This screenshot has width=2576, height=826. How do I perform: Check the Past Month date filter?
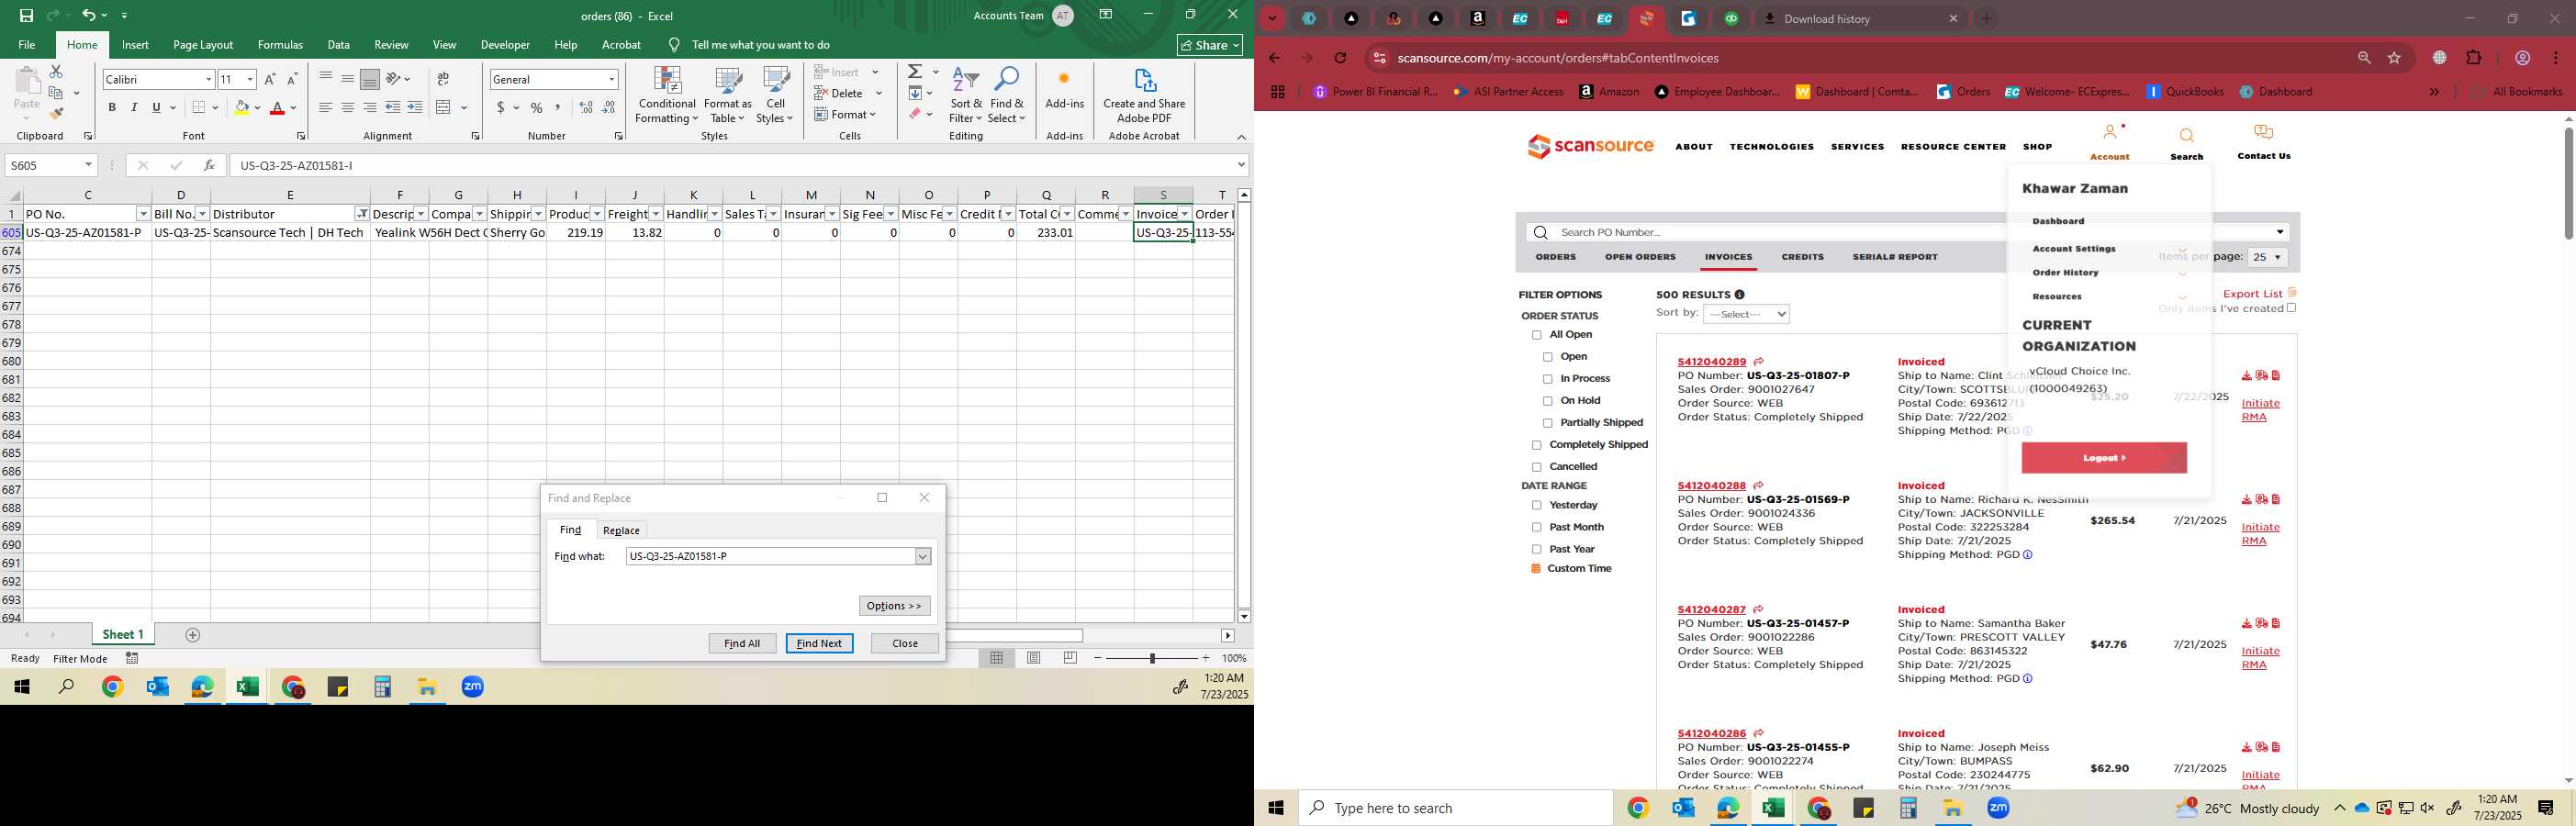coord(1537,528)
